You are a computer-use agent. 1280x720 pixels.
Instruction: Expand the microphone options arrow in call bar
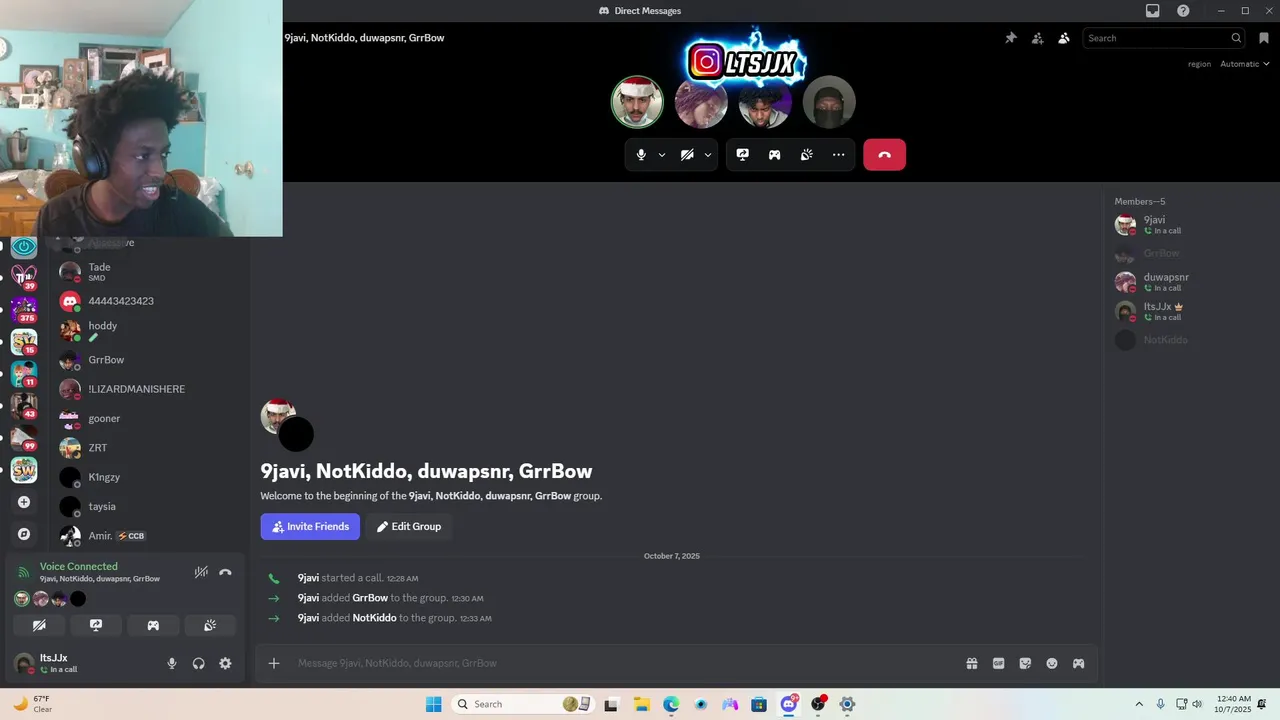coord(661,155)
